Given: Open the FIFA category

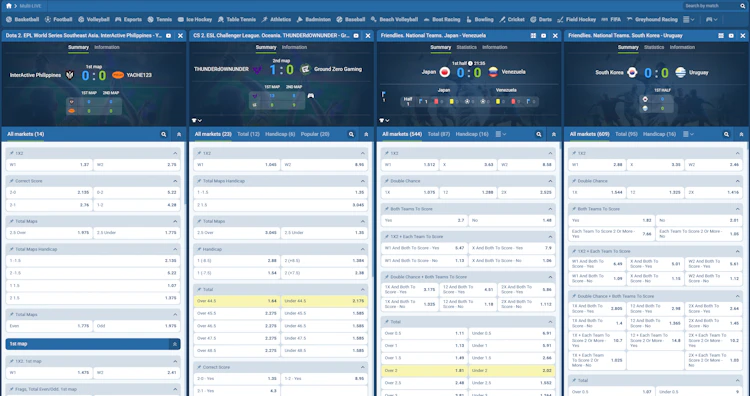Looking at the screenshot, I should coord(611,20).
